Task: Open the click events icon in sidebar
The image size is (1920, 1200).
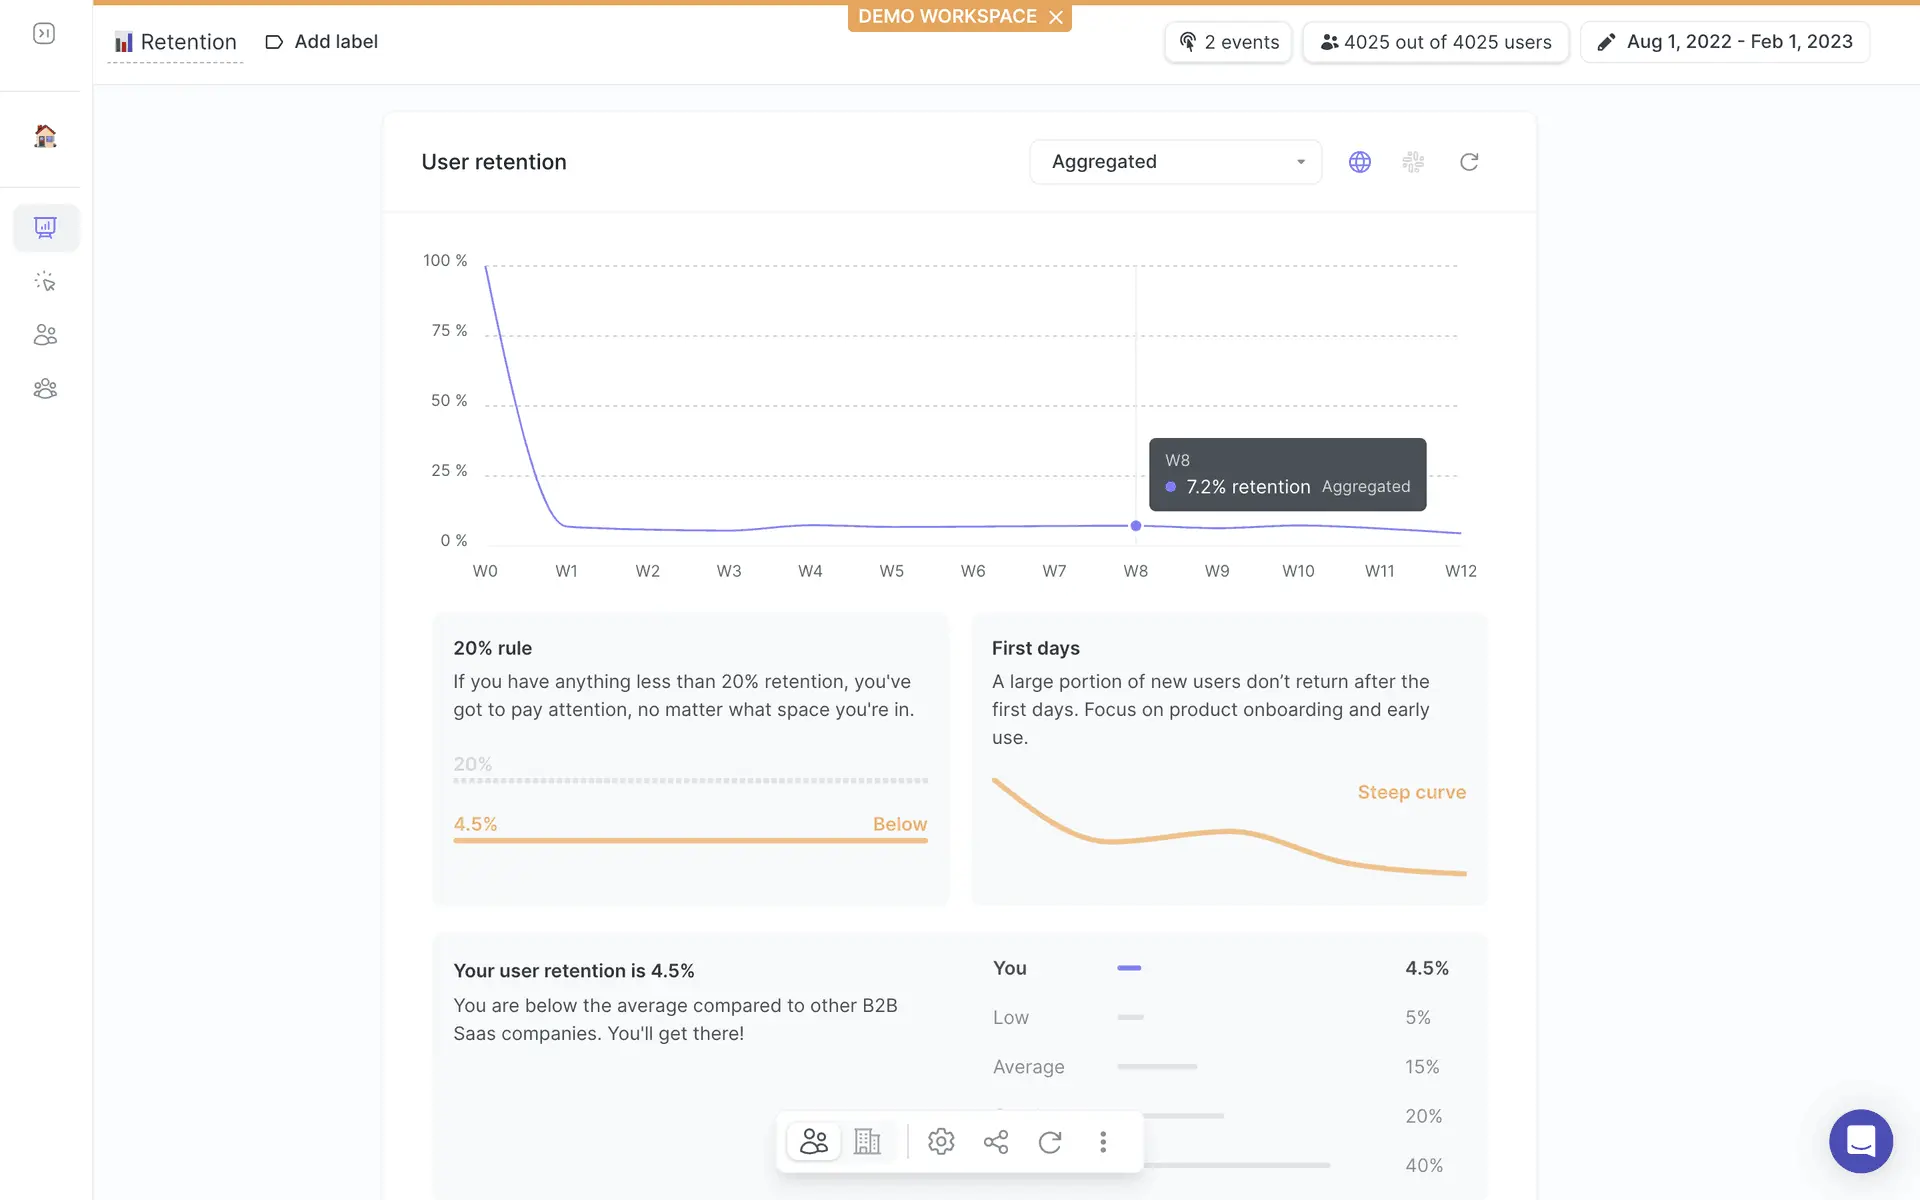Action: [45, 282]
